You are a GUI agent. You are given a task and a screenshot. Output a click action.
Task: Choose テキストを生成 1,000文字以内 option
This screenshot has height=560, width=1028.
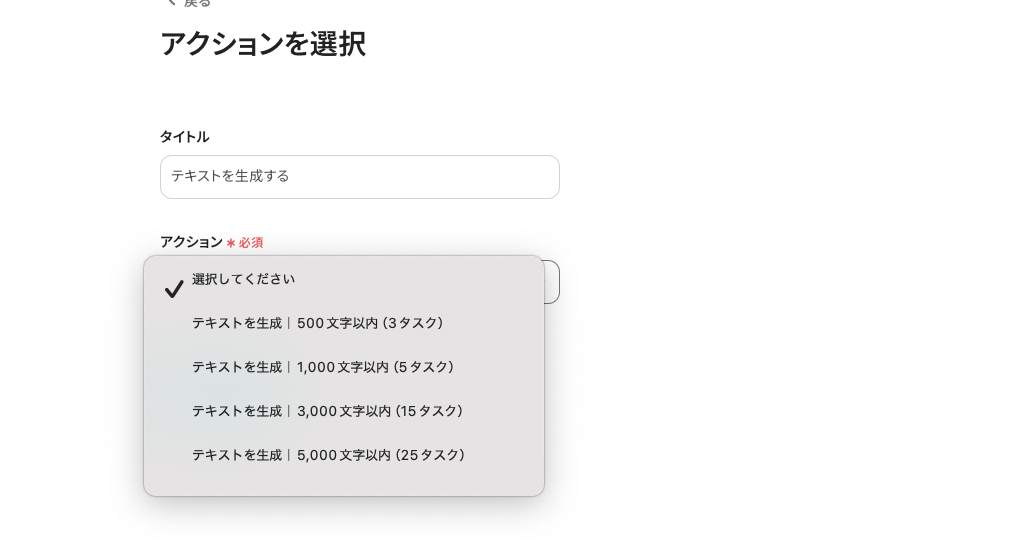(322, 368)
